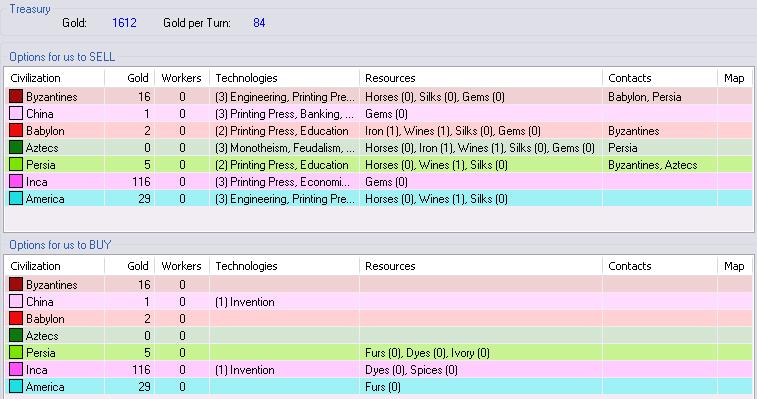Viewport: 757px width, 399px height.
Task: Sort SELL list by Map column header
Action: pyautogui.click(x=735, y=78)
